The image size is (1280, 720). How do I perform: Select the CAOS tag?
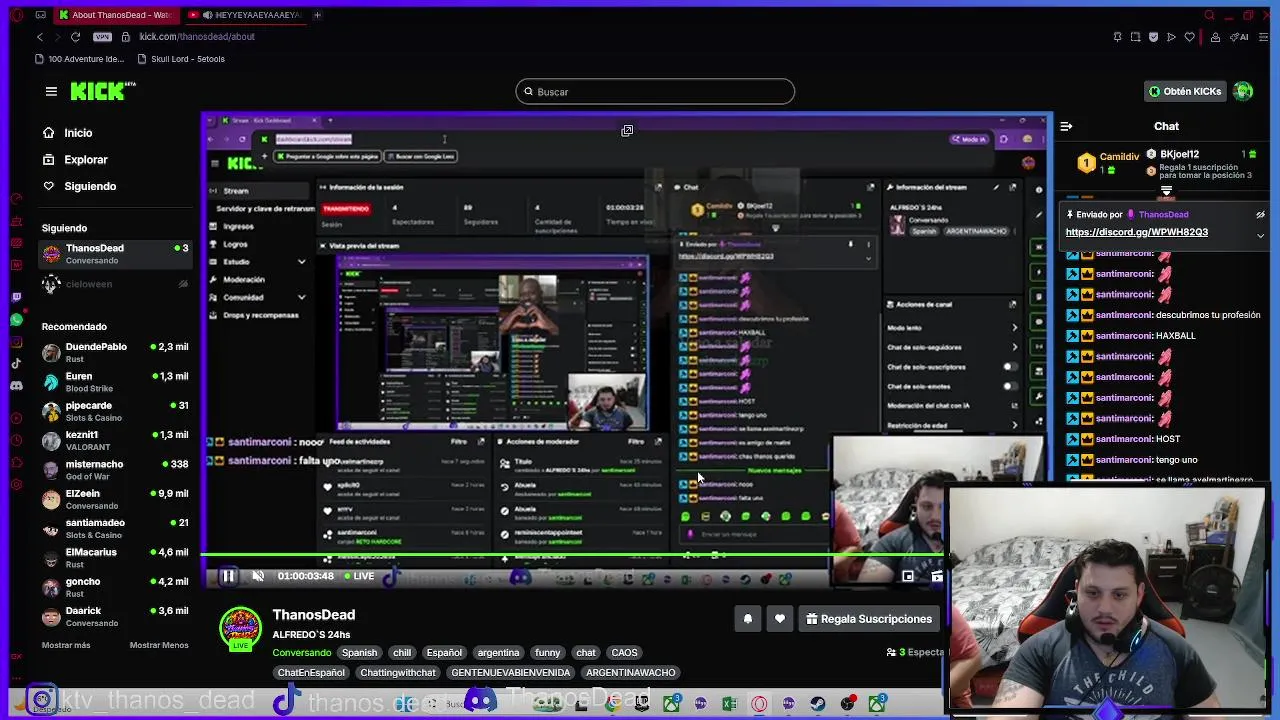coord(624,653)
